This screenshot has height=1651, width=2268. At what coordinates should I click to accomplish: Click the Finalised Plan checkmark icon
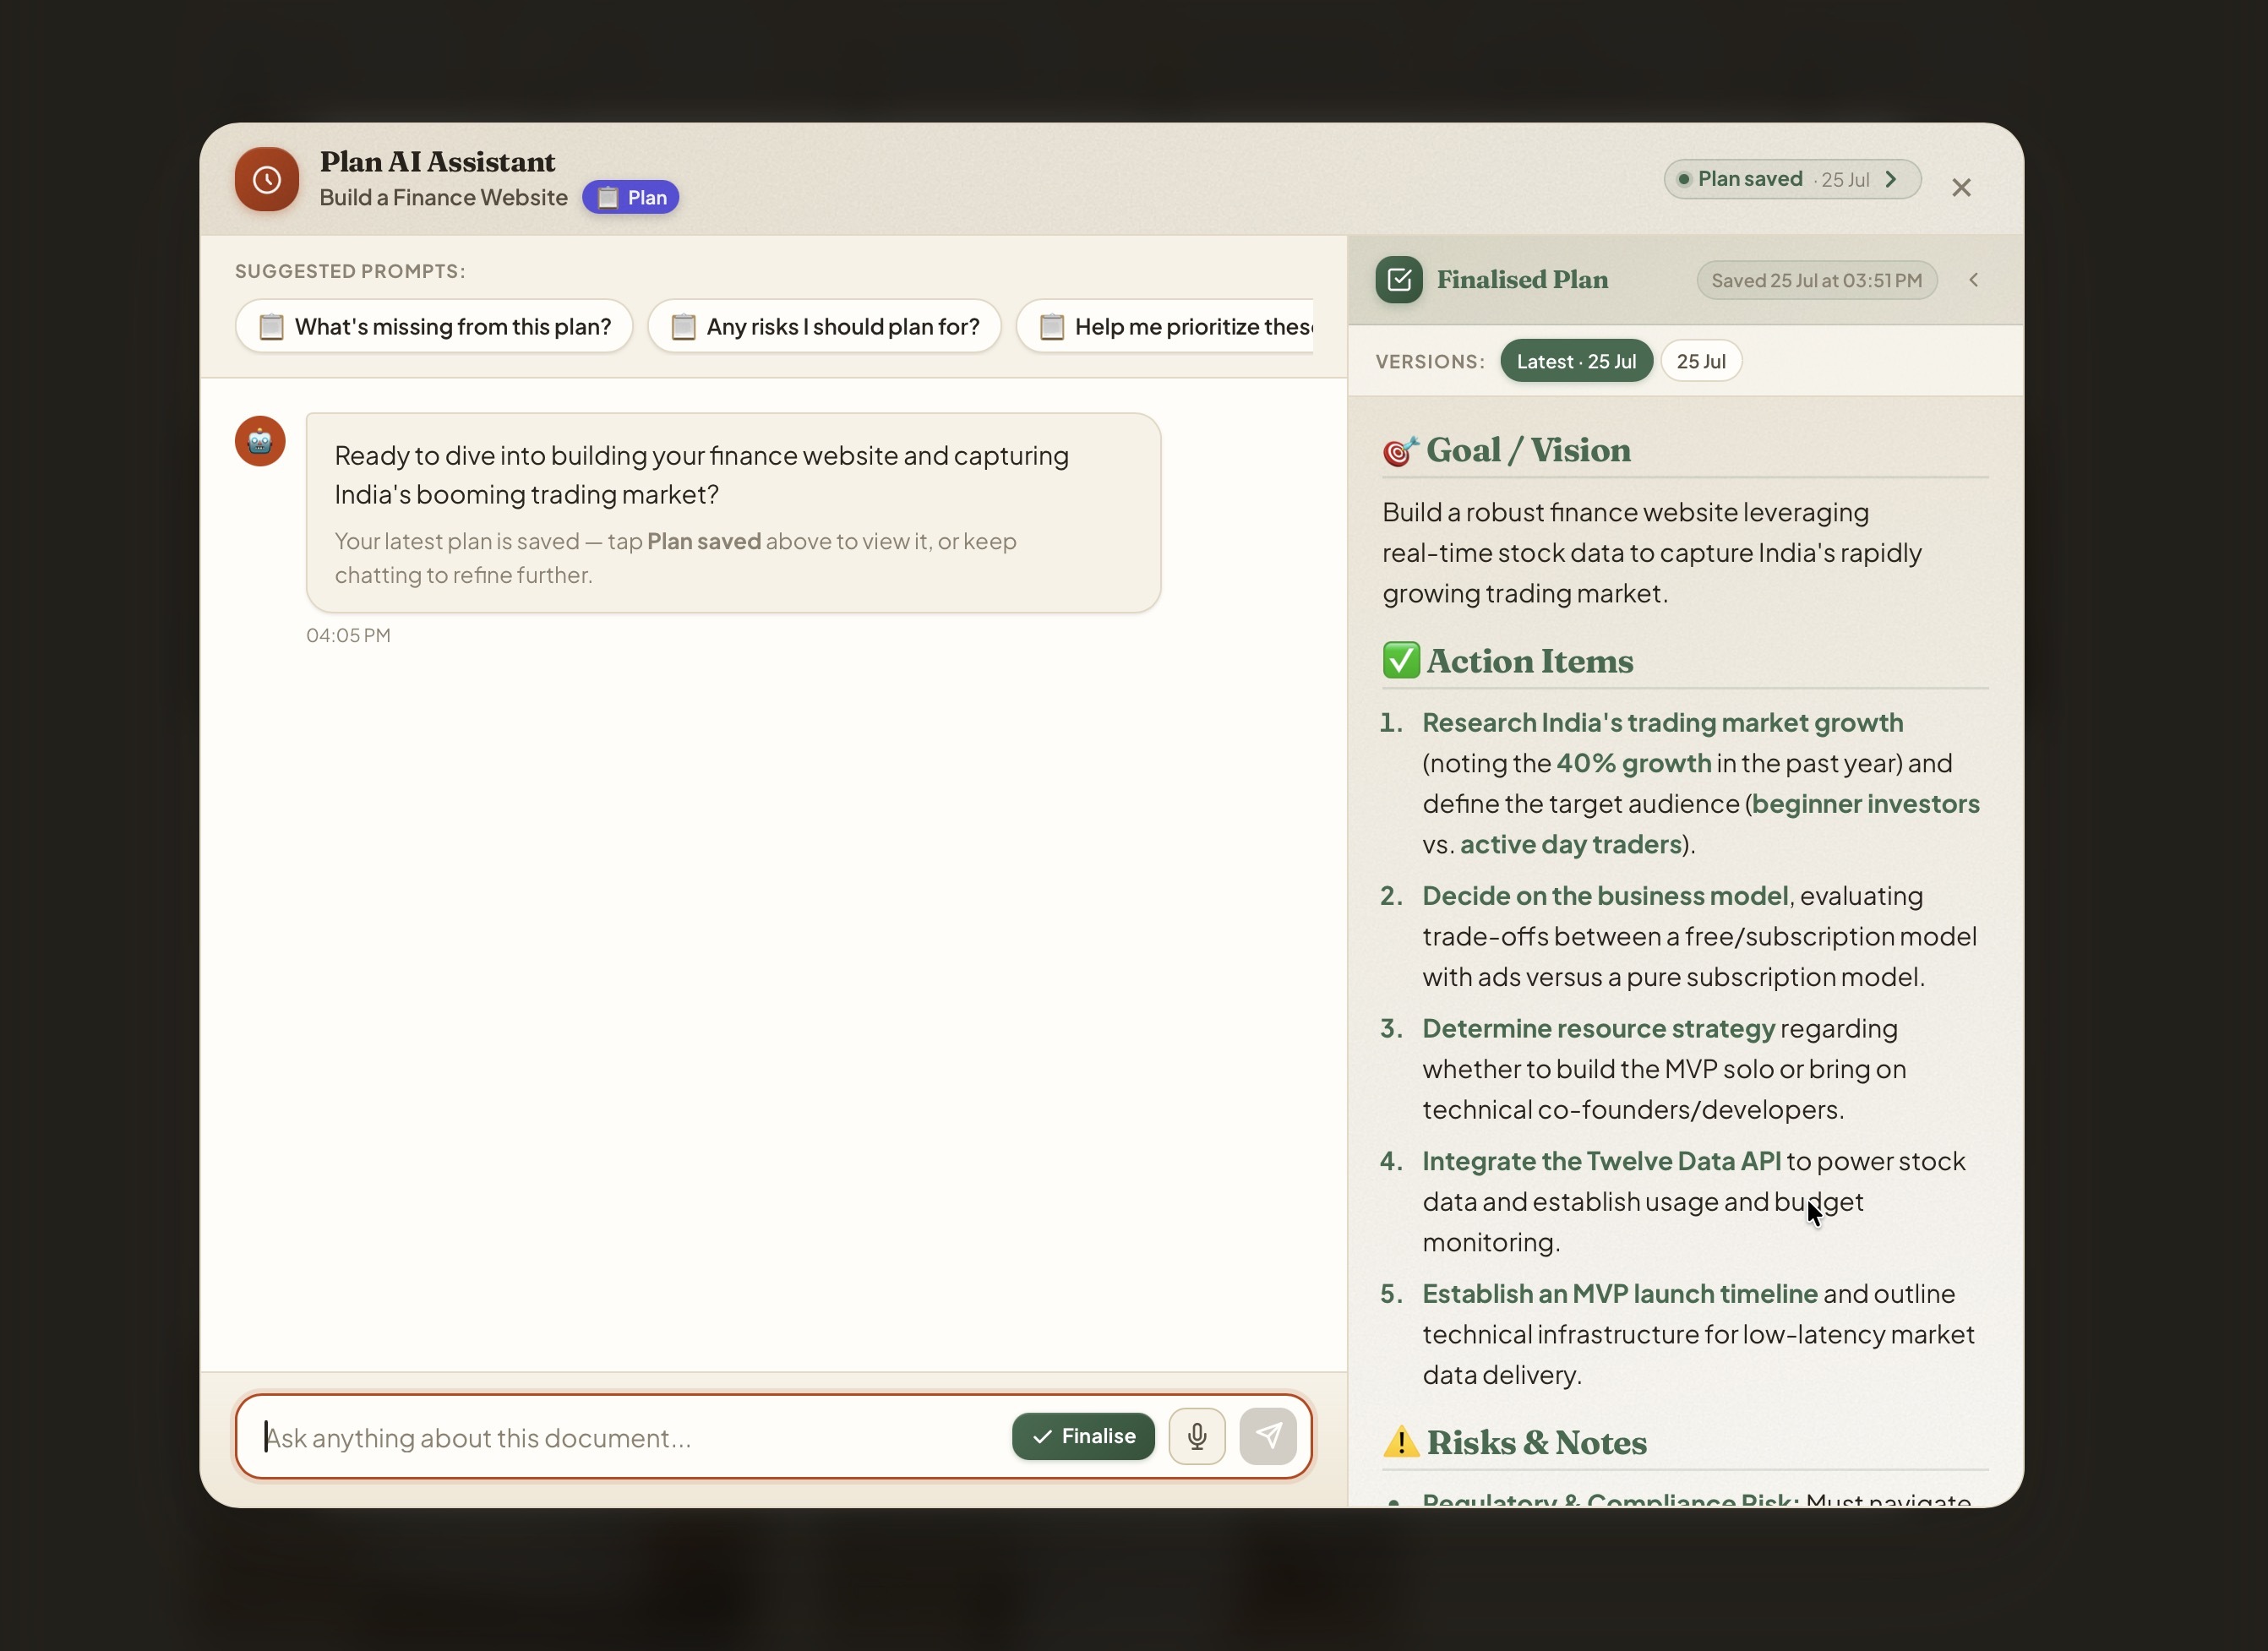pos(1399,280)
